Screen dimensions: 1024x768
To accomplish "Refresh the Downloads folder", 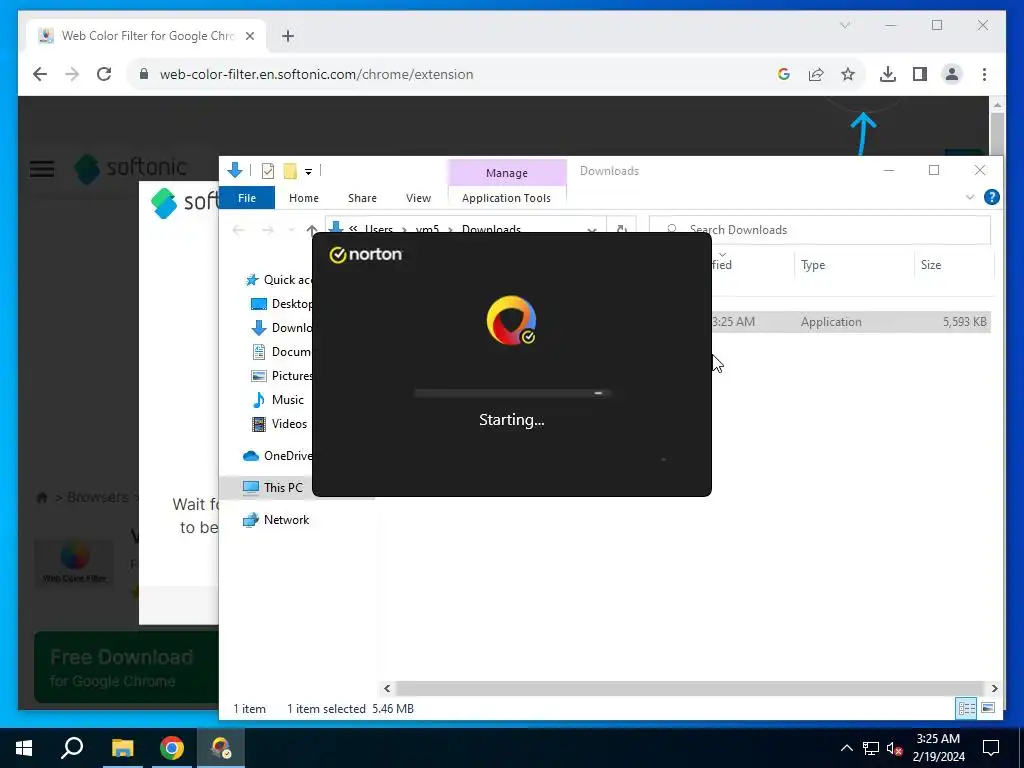I will [x=621, y=230].
